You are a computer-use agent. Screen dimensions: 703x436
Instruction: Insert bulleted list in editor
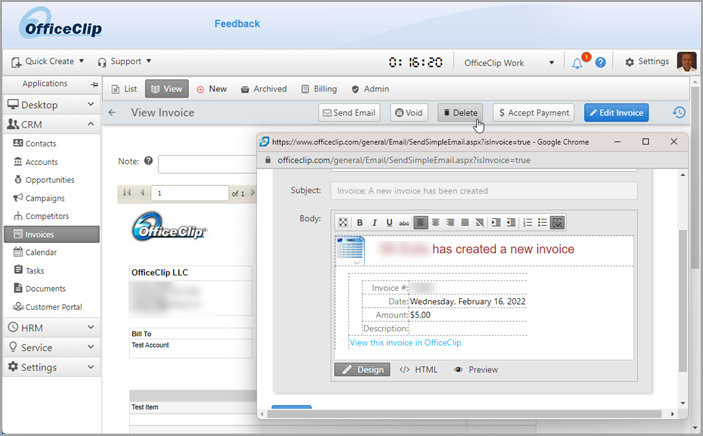pyautogui.click(x=542, y=222)
